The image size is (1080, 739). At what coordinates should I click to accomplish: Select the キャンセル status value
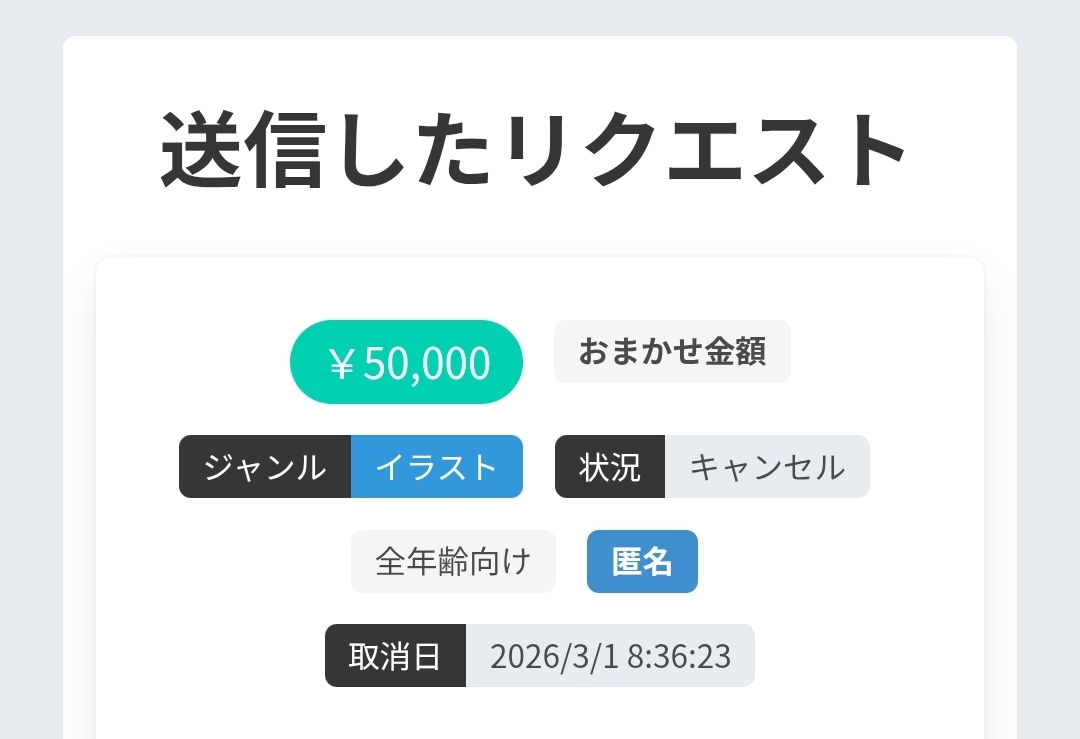(767, 467)
